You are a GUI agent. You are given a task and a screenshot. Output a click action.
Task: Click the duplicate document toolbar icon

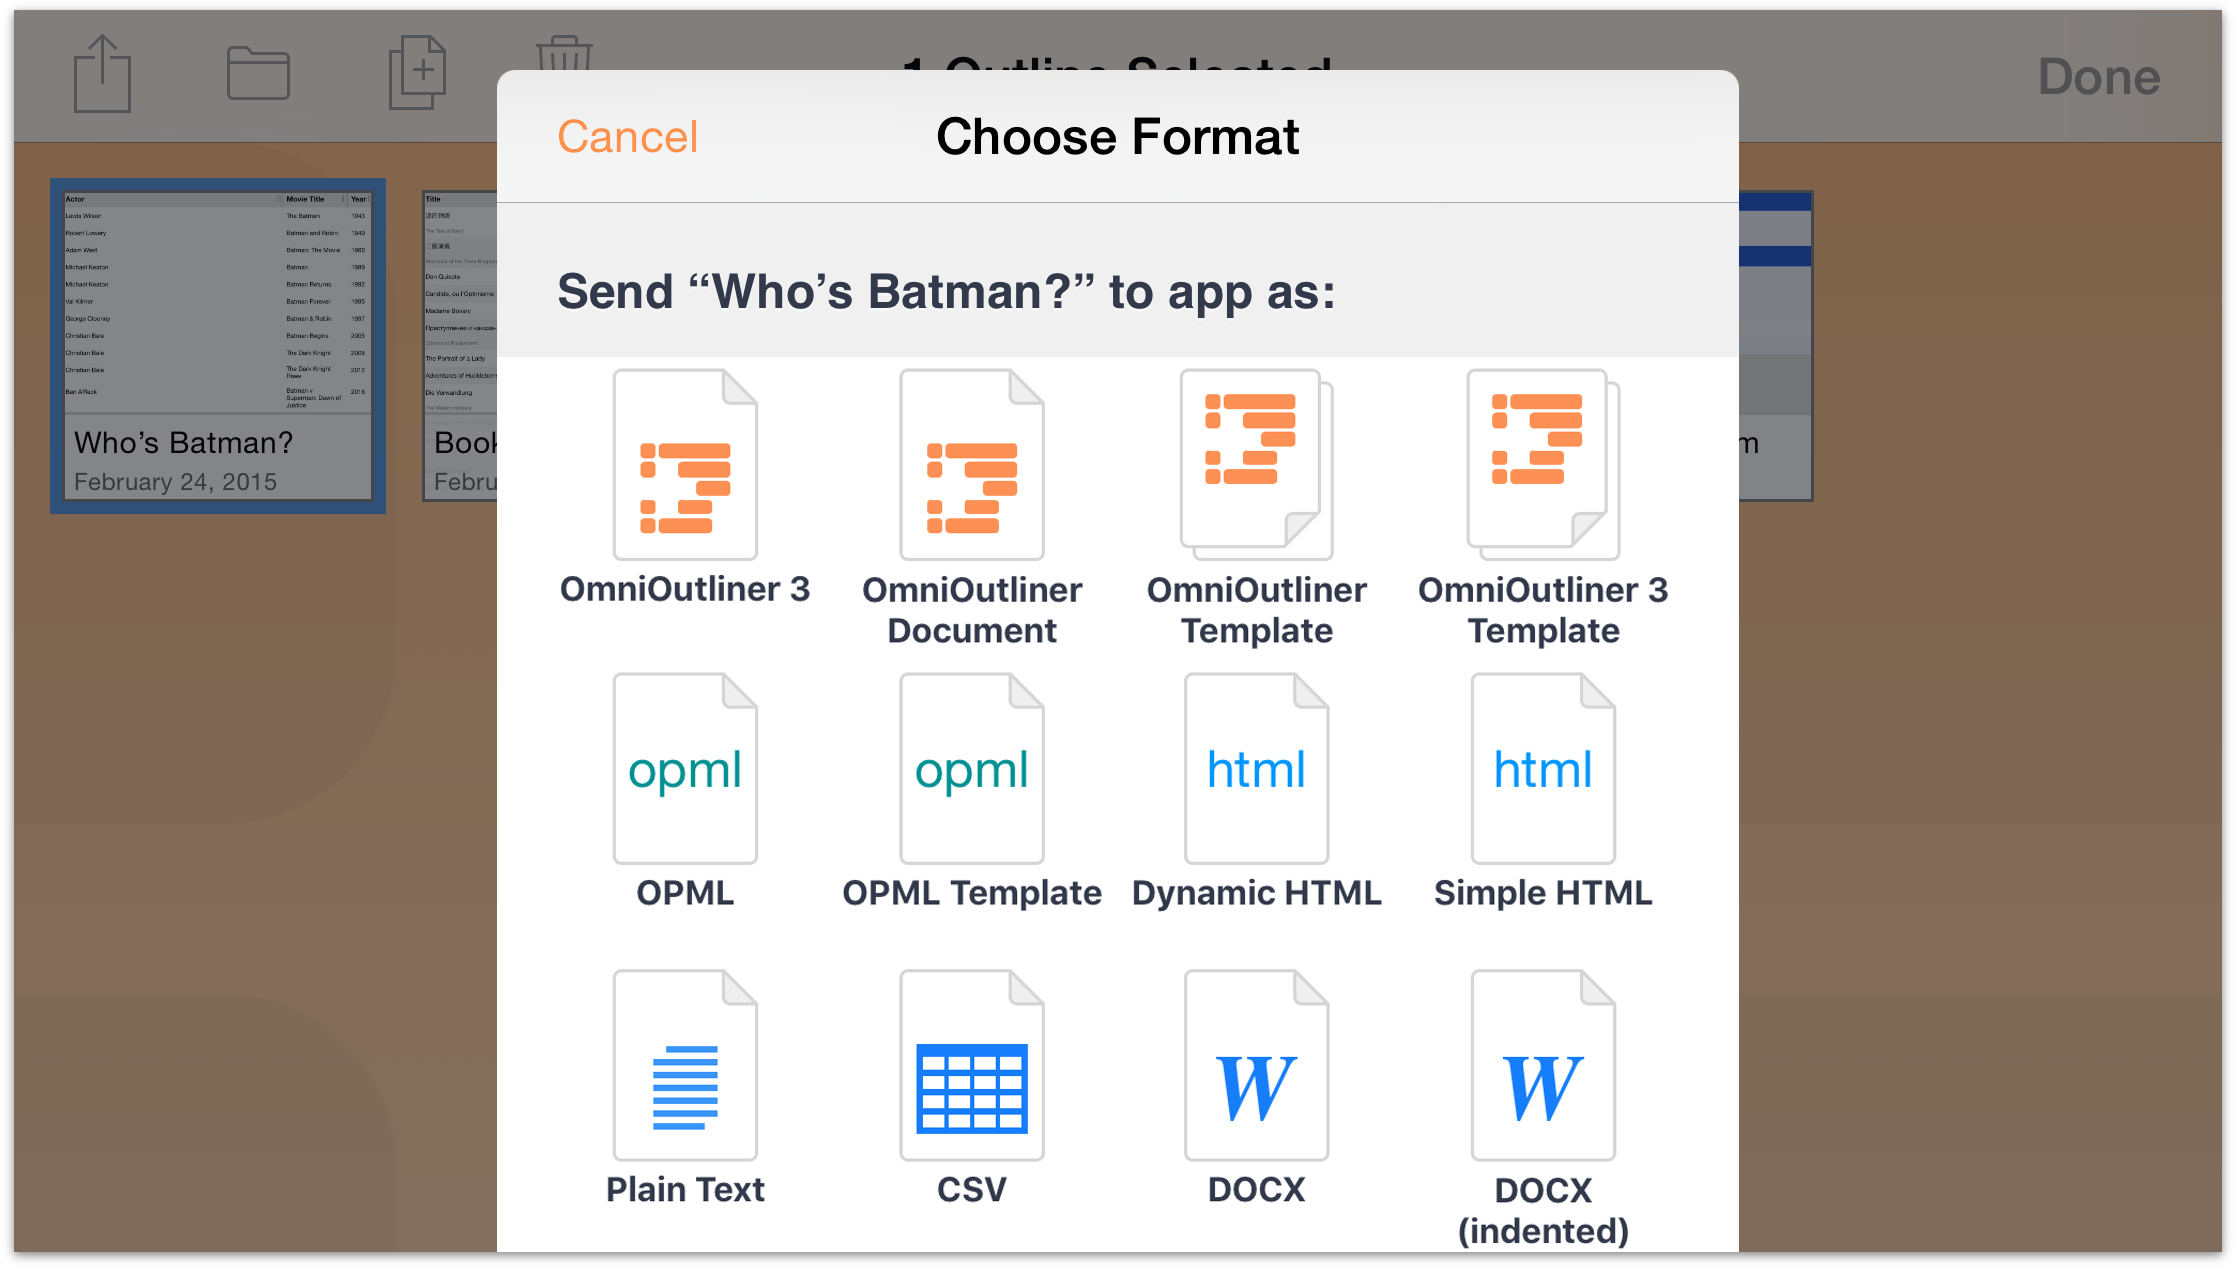pyautogui.click(x=417, y=72)
